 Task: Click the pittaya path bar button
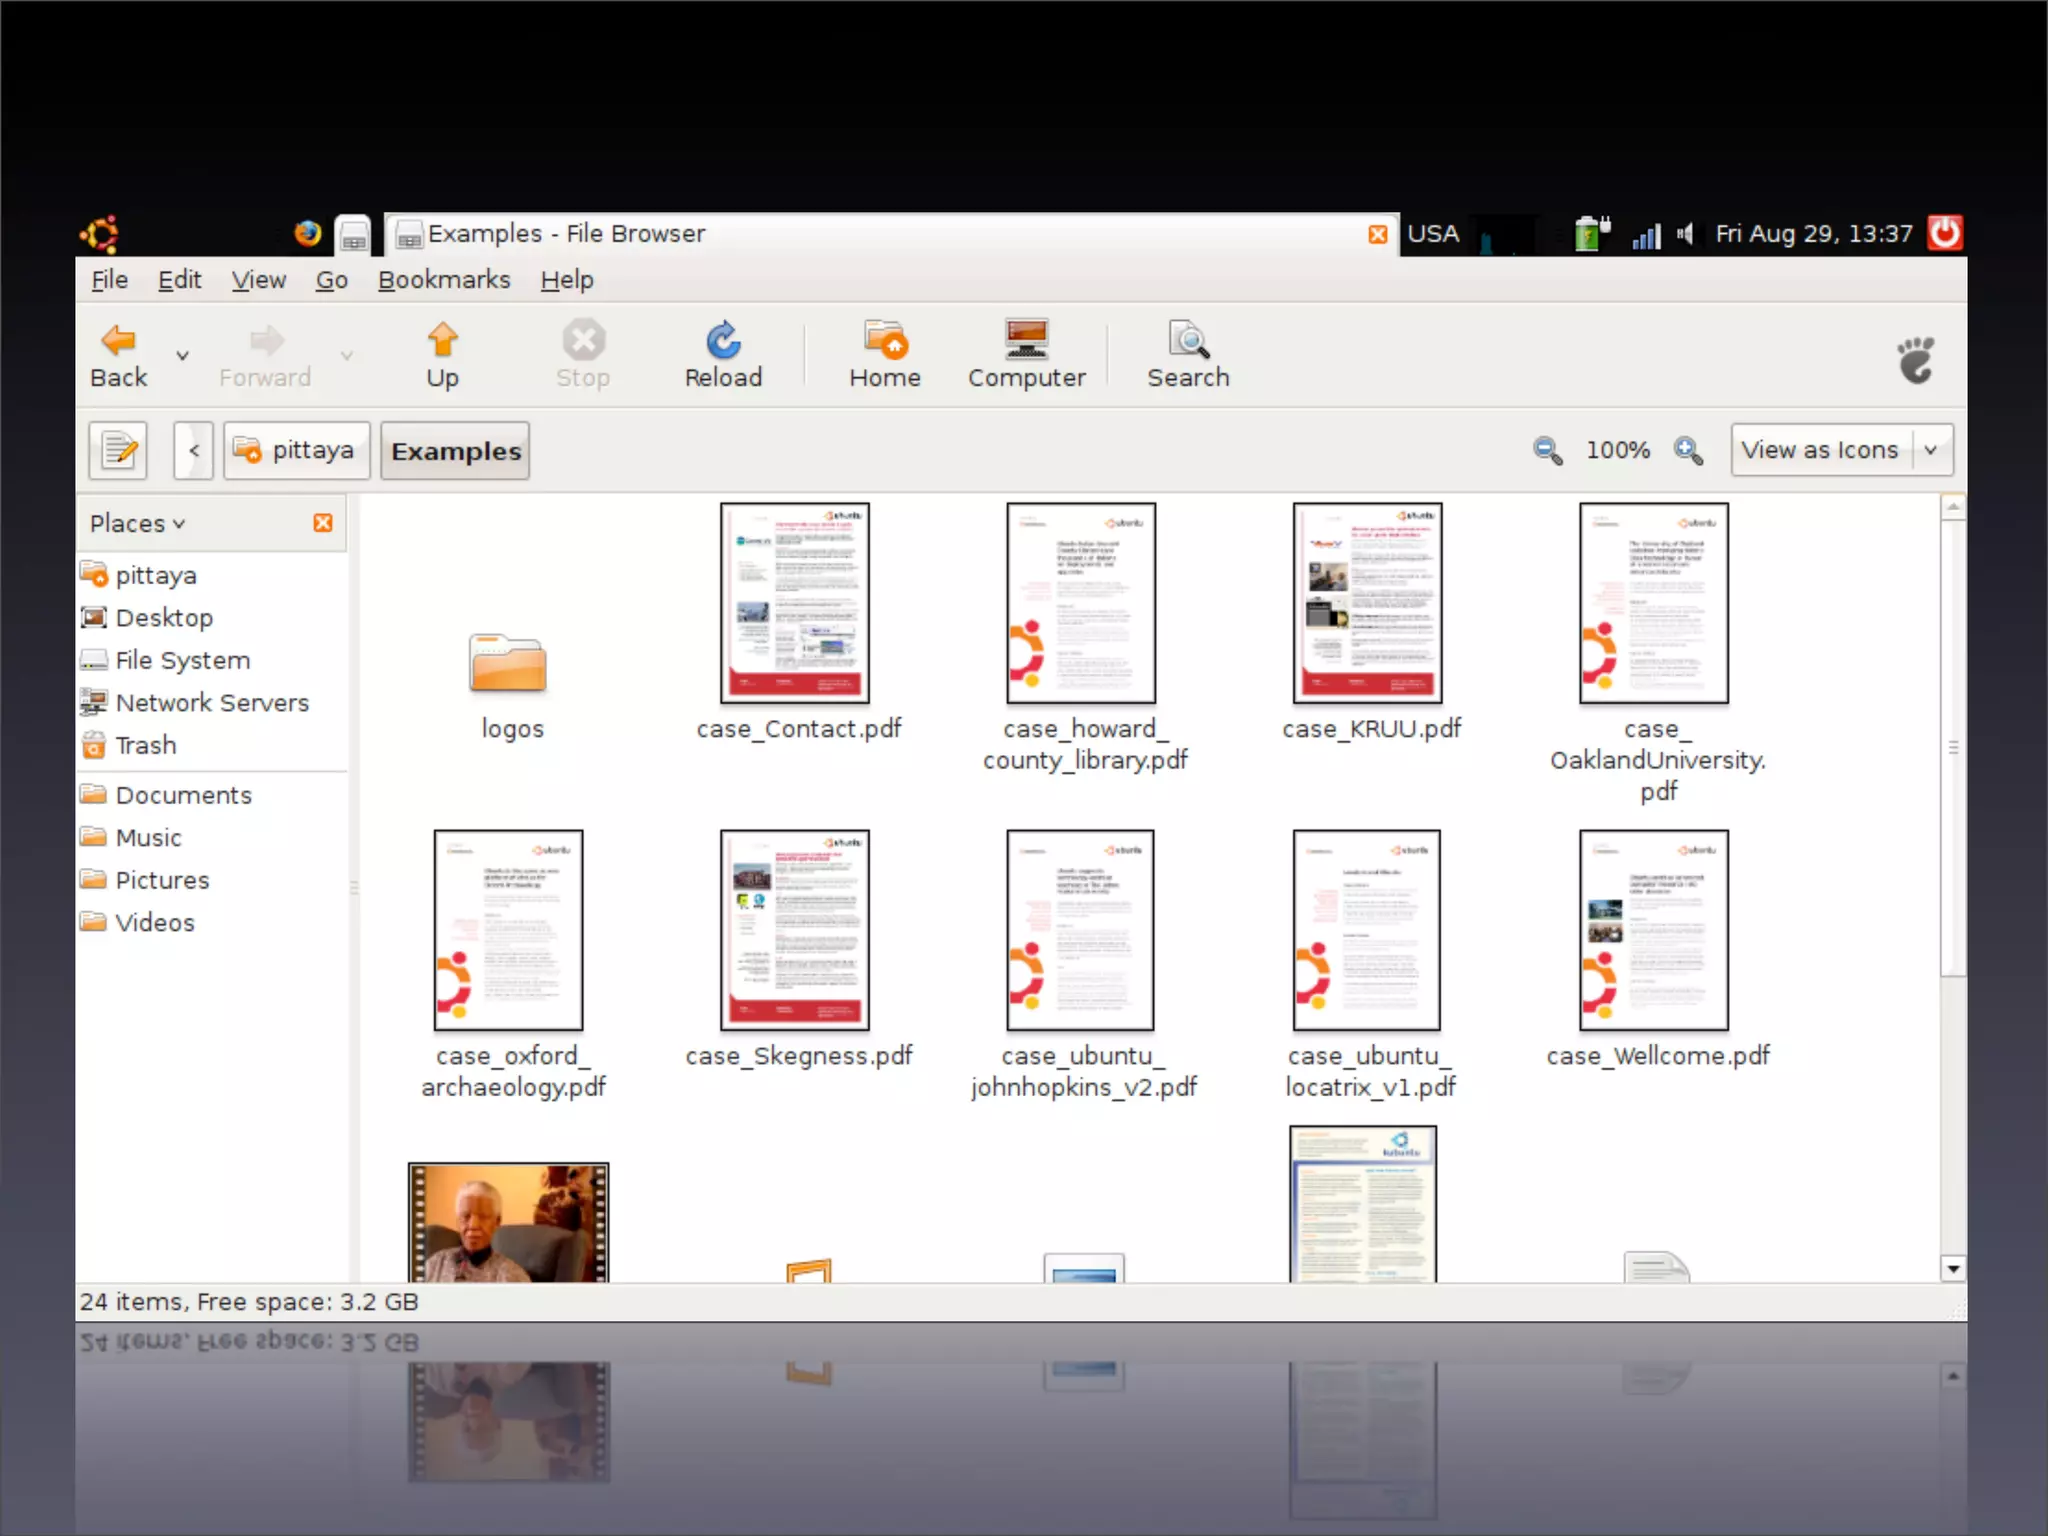pyautogui.click(x=296, y=451)
